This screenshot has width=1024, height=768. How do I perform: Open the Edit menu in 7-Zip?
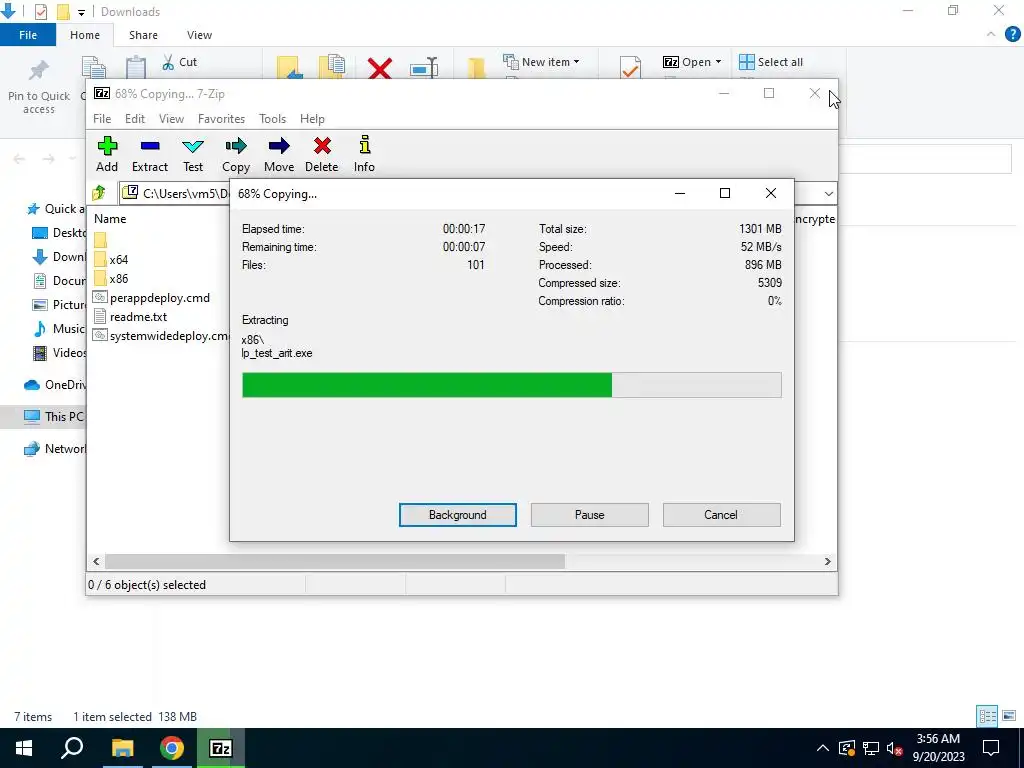coord(135,119)
